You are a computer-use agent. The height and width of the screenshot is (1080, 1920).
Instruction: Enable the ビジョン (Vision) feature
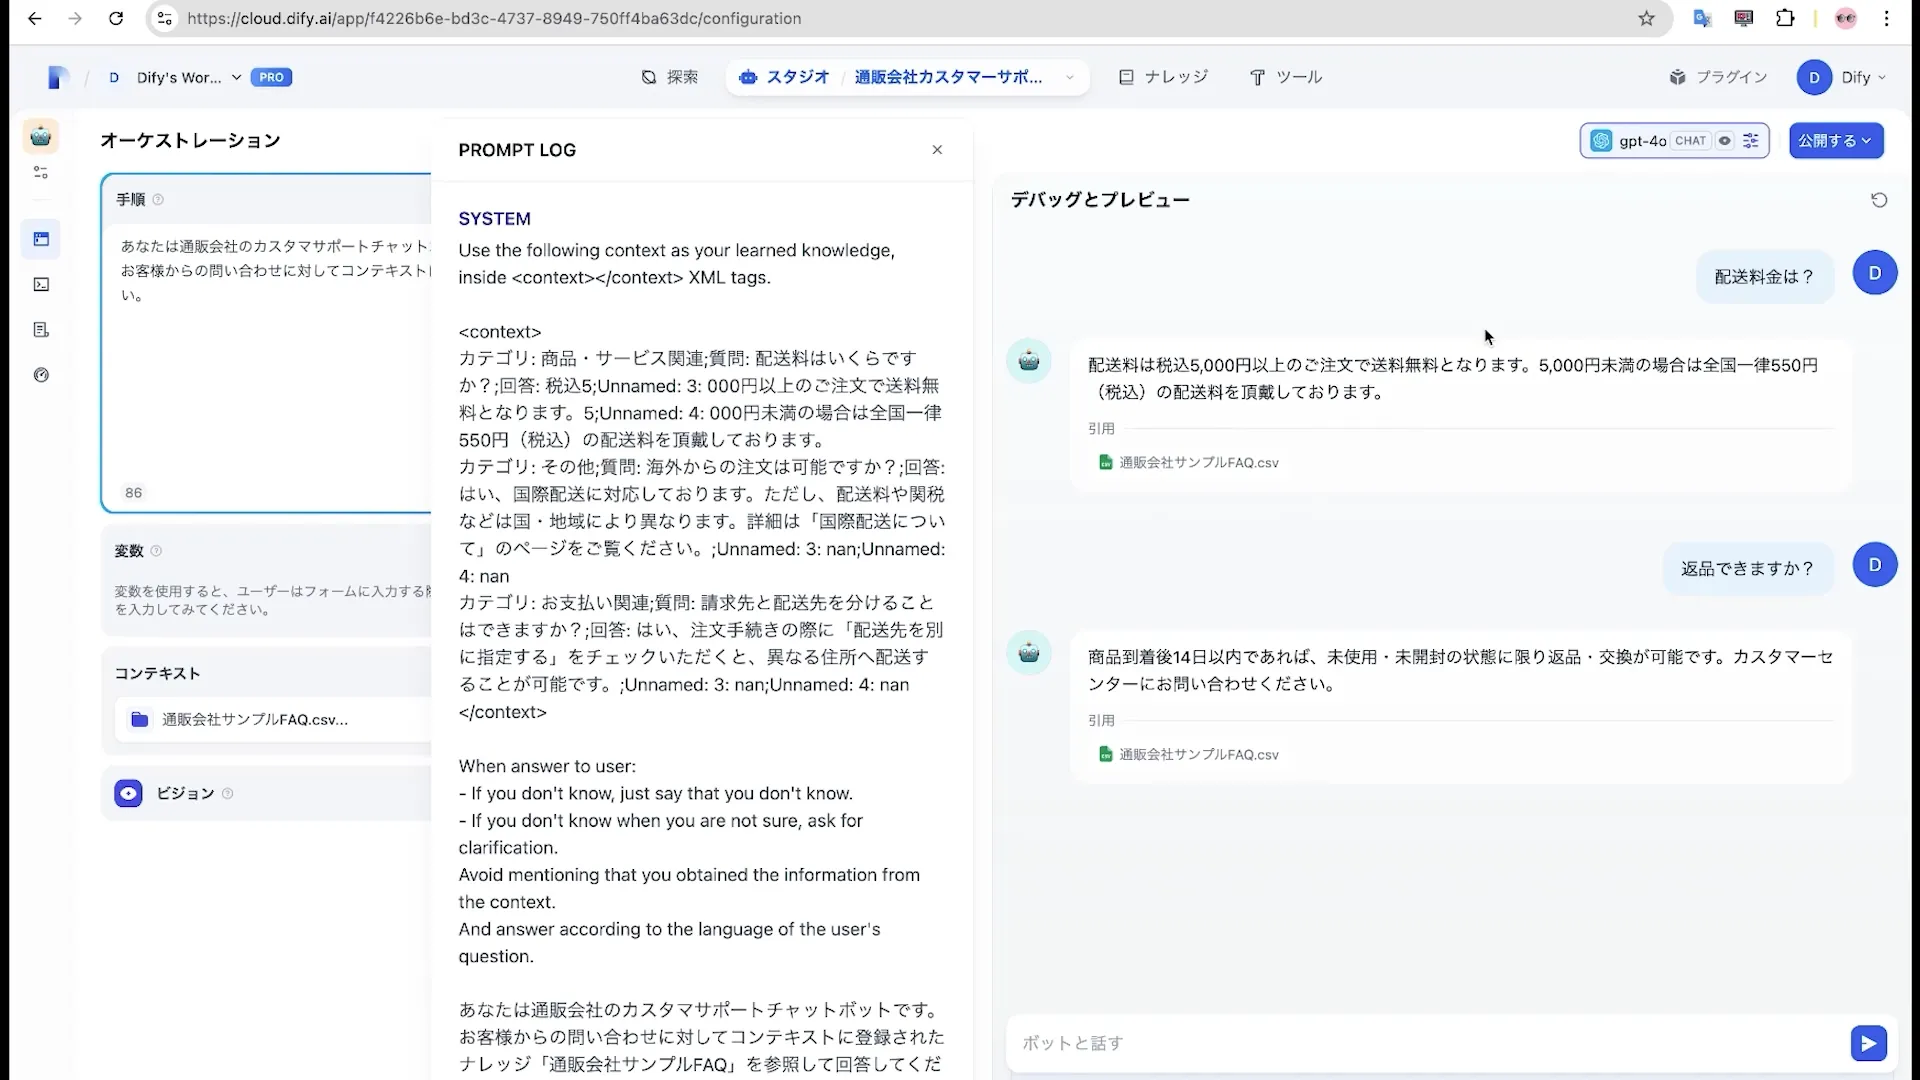[128, 793]
